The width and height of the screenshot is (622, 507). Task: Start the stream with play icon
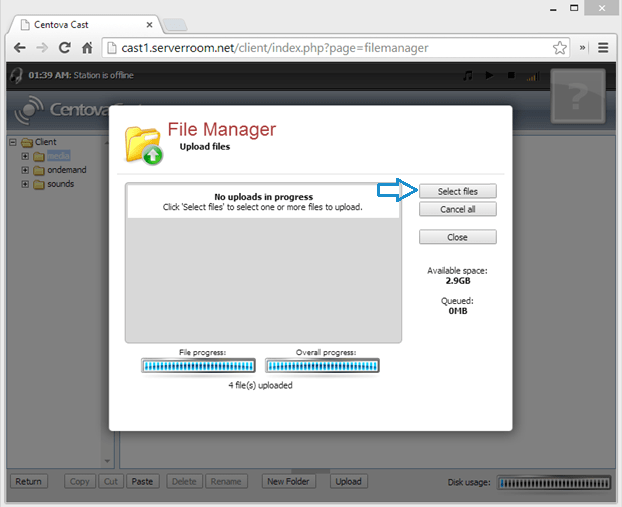click(x=490, y=75)
